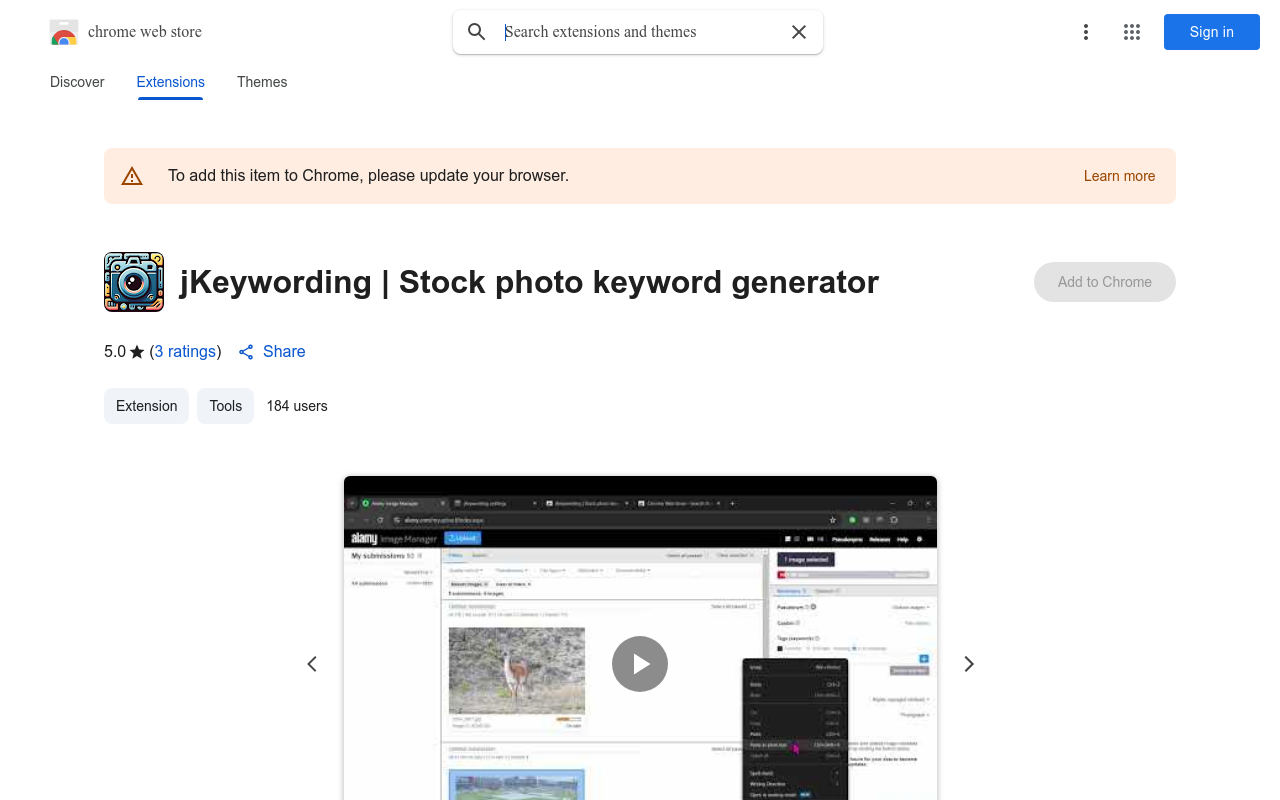Open the Google apps grid

coord(1132,32)
